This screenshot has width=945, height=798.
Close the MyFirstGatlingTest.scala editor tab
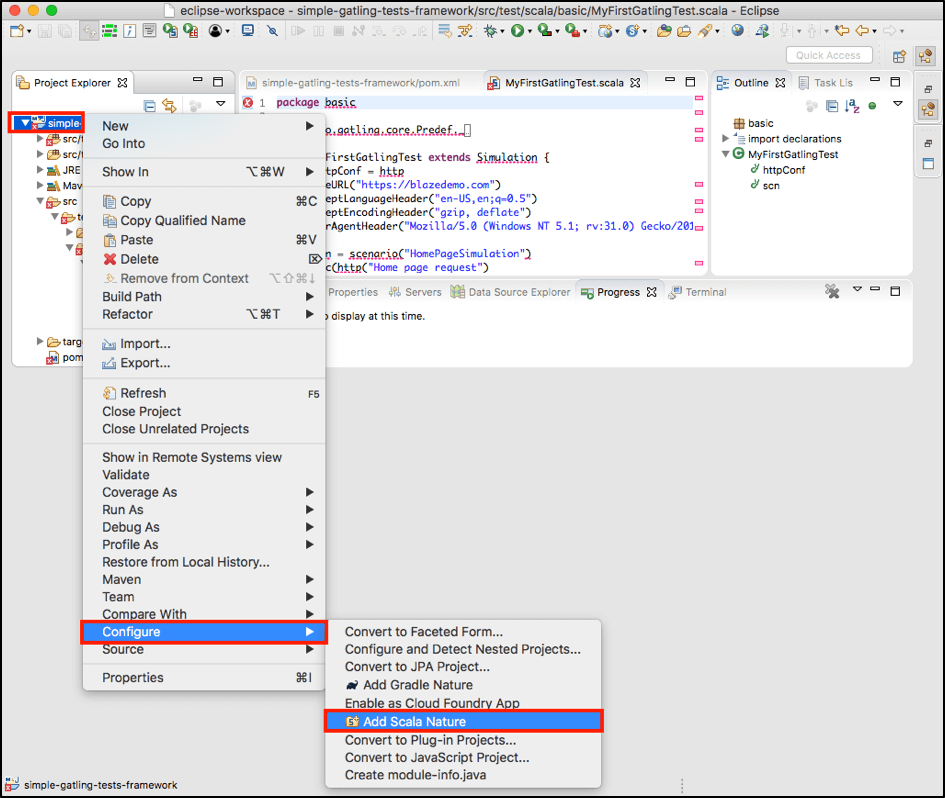click(x=635, y=83)
